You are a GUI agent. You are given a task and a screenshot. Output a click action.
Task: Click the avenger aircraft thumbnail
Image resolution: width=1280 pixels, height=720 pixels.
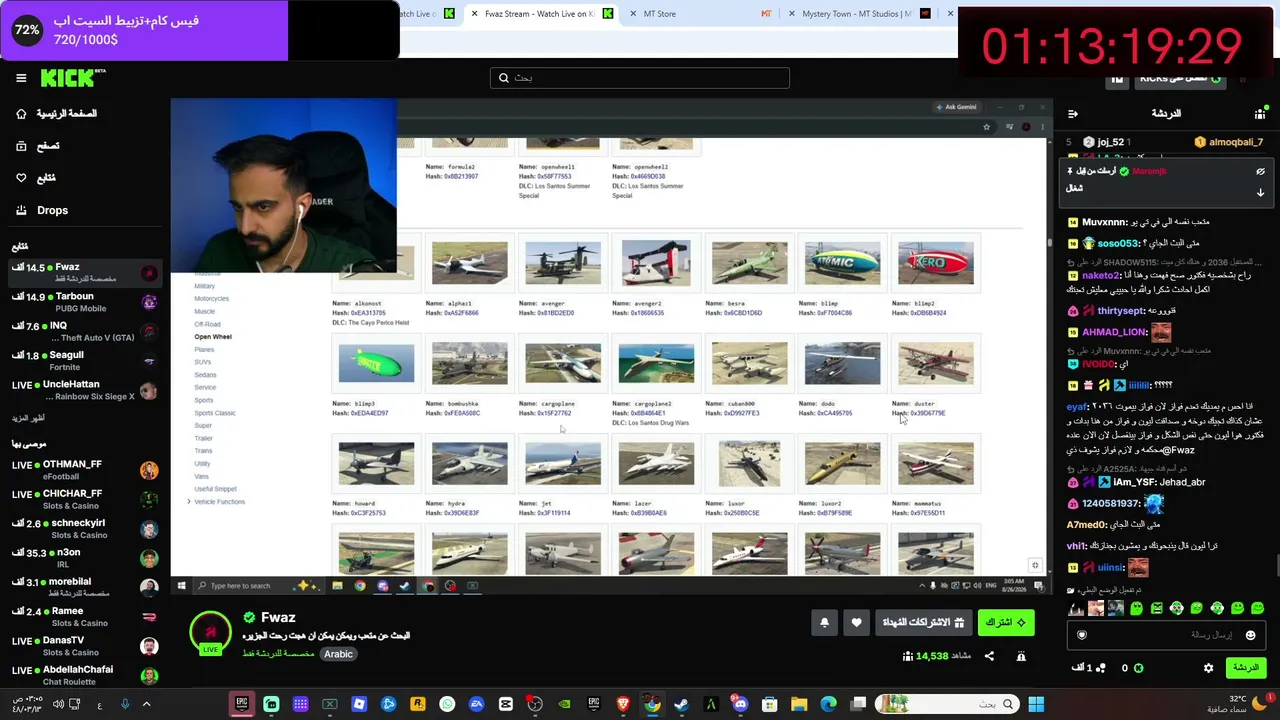pos(563,263)
